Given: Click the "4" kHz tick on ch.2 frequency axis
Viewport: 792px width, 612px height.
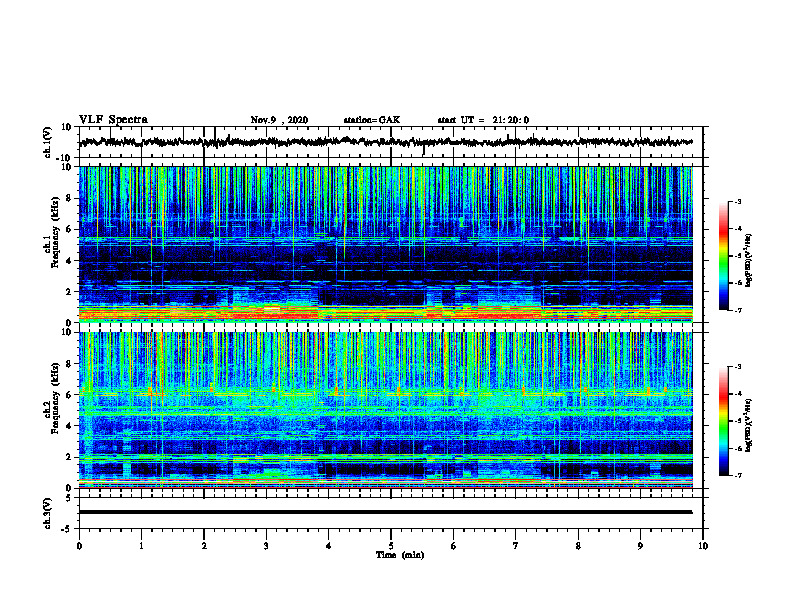Looking at the screenshot, I should (69, 426).
